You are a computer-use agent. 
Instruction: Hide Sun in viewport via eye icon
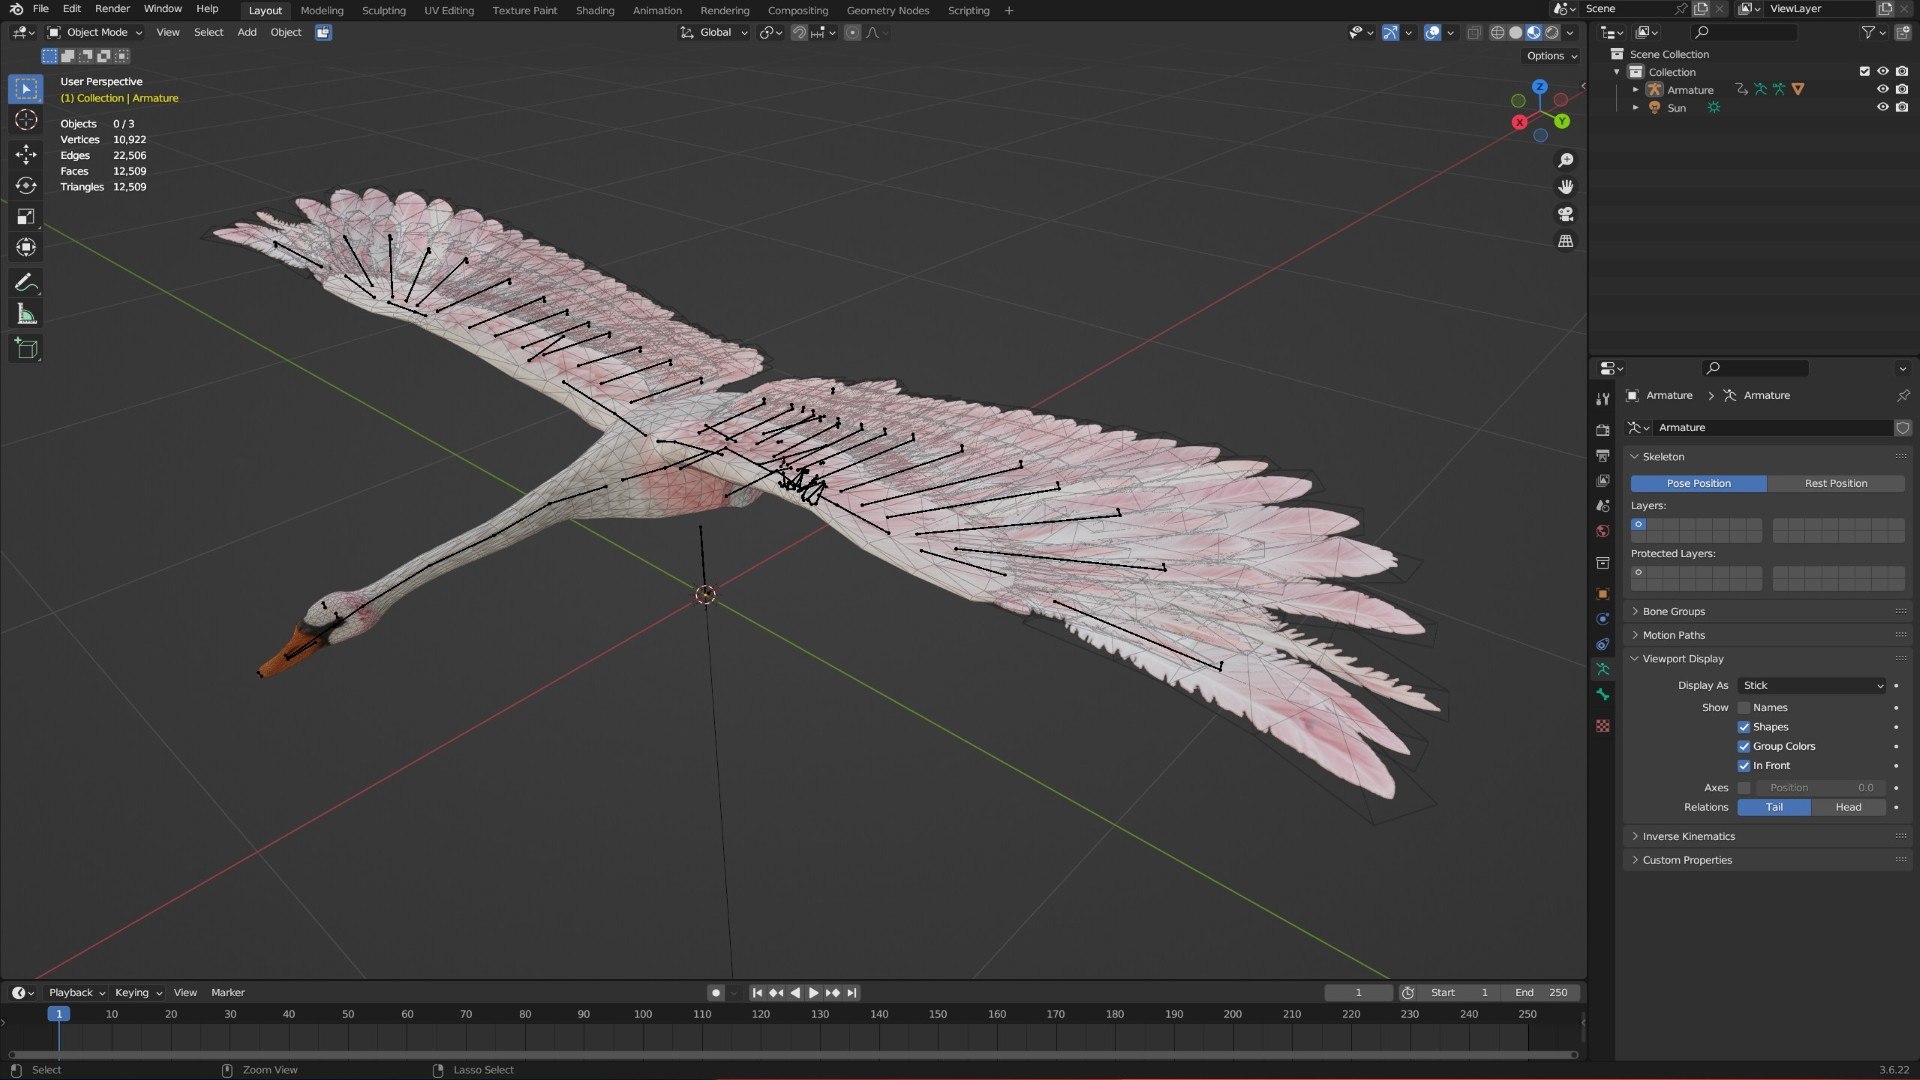[1882, 108]
